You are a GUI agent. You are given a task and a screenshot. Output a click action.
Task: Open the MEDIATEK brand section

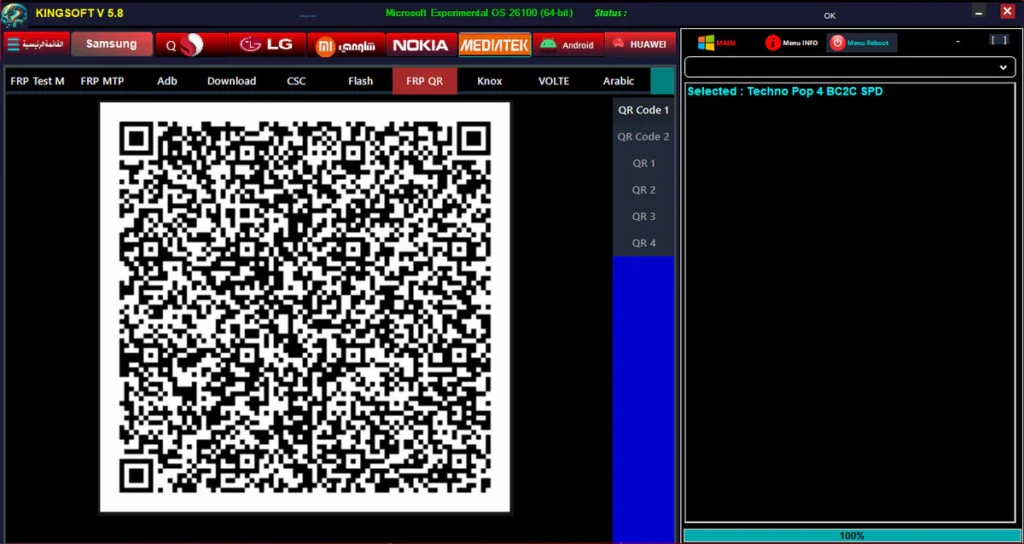point(495,45)
